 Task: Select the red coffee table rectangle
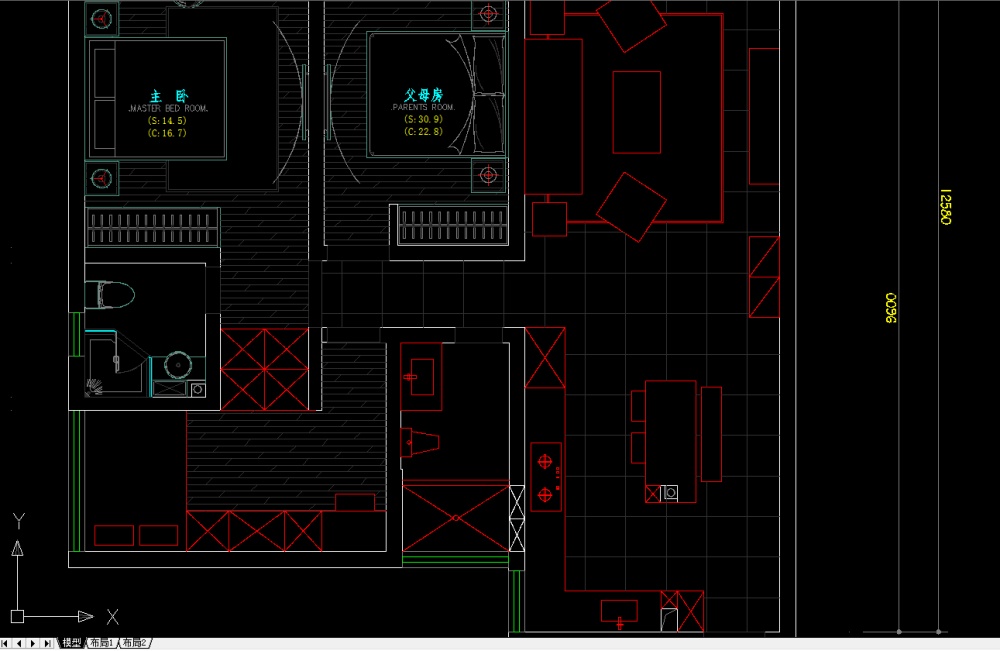coord(636,112)
